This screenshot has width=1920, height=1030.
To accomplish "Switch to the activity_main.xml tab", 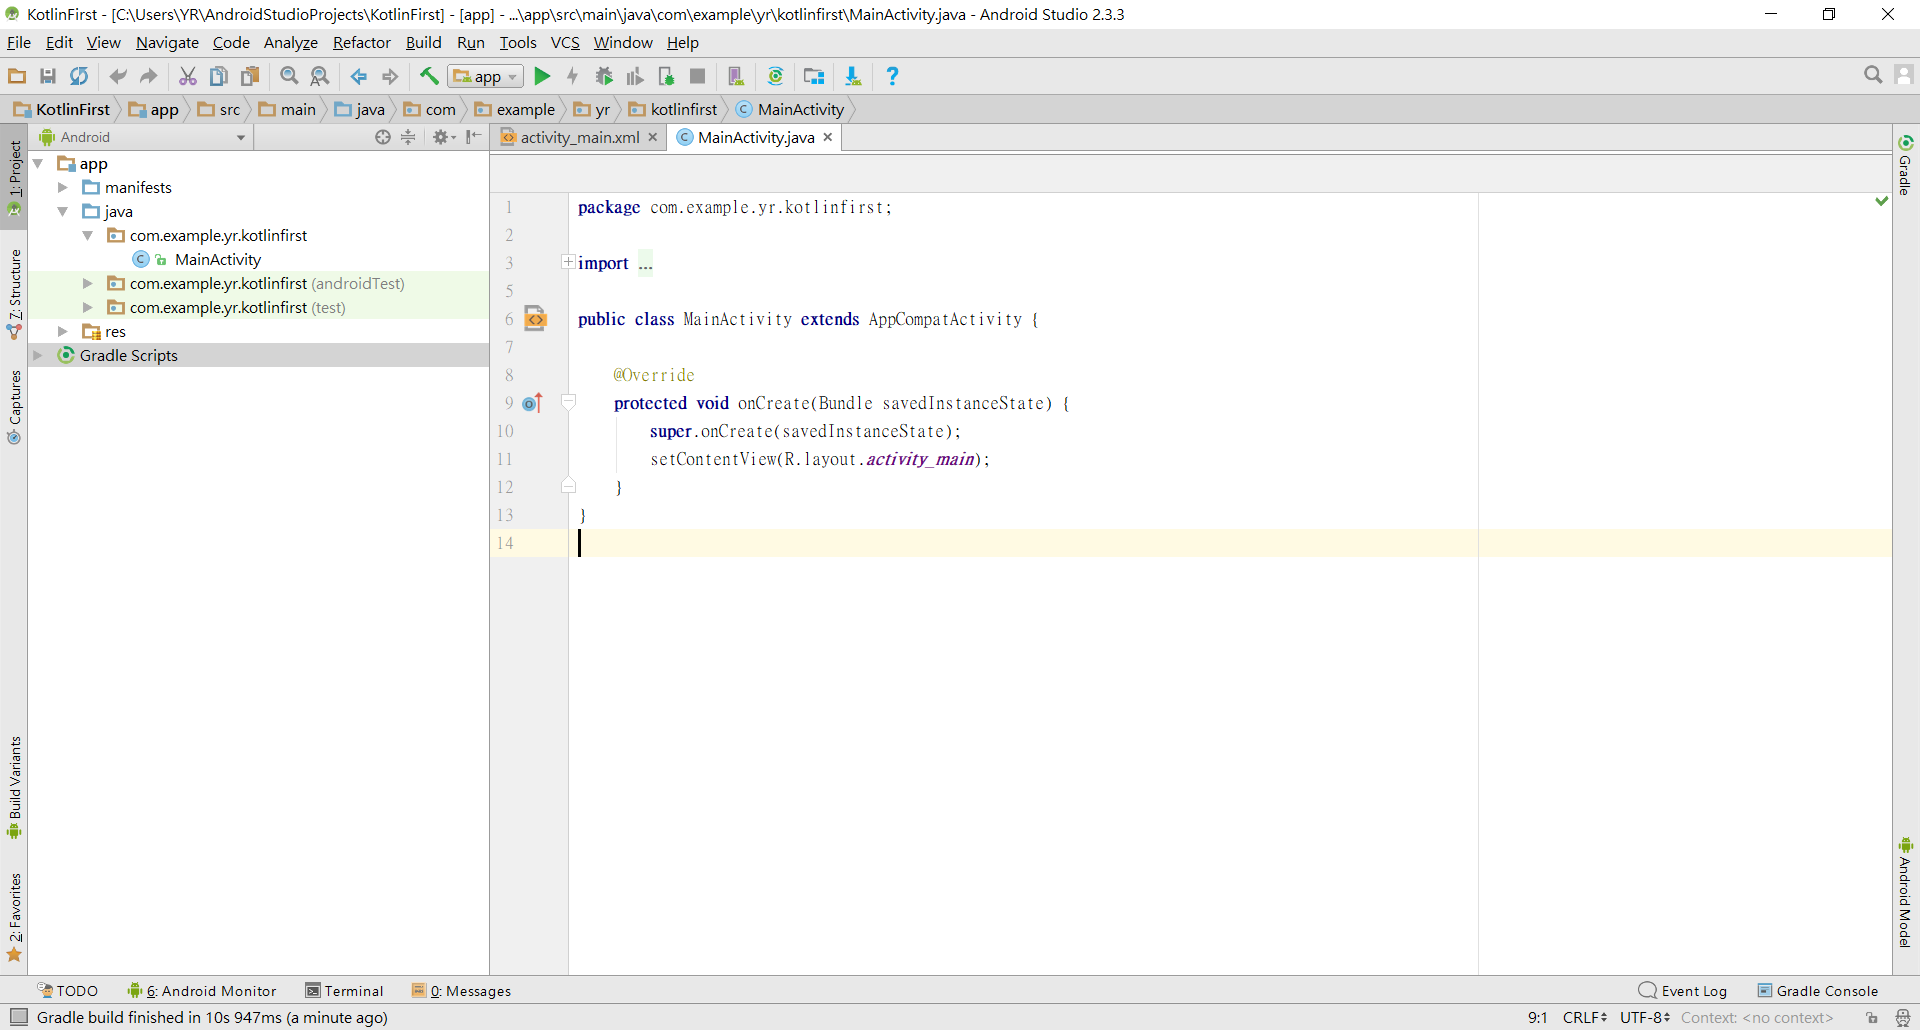I will coord(578,137).
